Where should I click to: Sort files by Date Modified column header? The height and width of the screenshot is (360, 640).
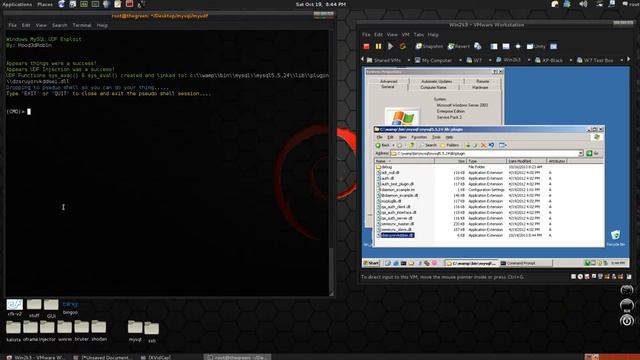point(526,161)
